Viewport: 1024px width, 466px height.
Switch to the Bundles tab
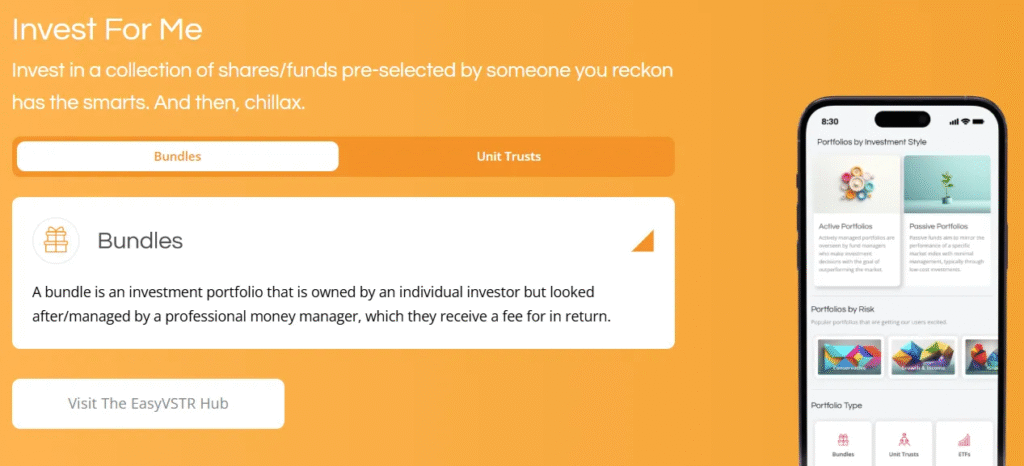tap(178, 157)
